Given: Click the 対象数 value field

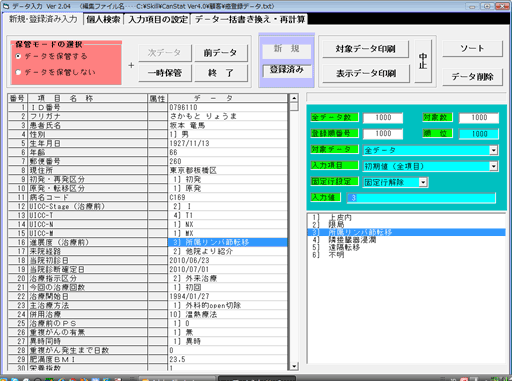Looking at the screenshot, I should 479,118.
